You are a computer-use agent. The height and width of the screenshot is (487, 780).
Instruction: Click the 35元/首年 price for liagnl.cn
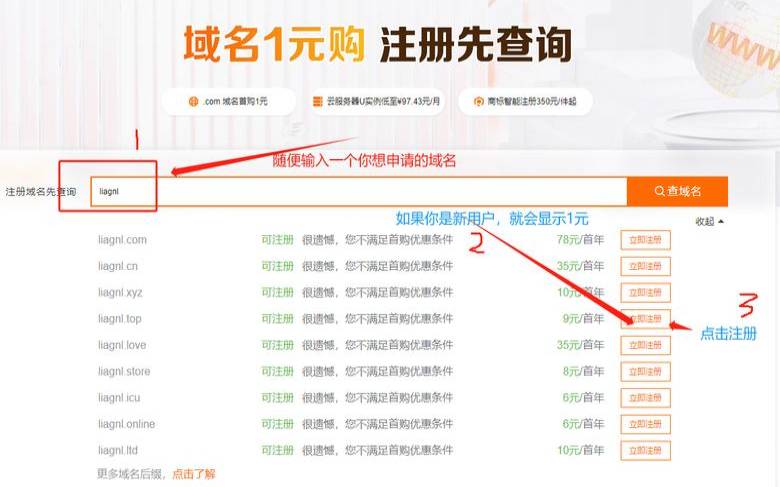580,266
